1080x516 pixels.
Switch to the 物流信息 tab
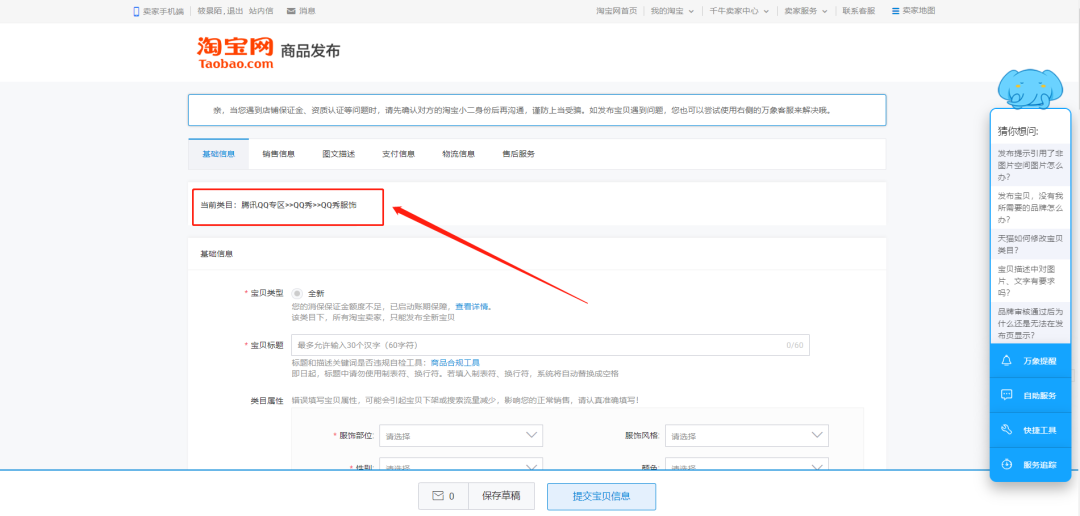click(x=458, y=154)
